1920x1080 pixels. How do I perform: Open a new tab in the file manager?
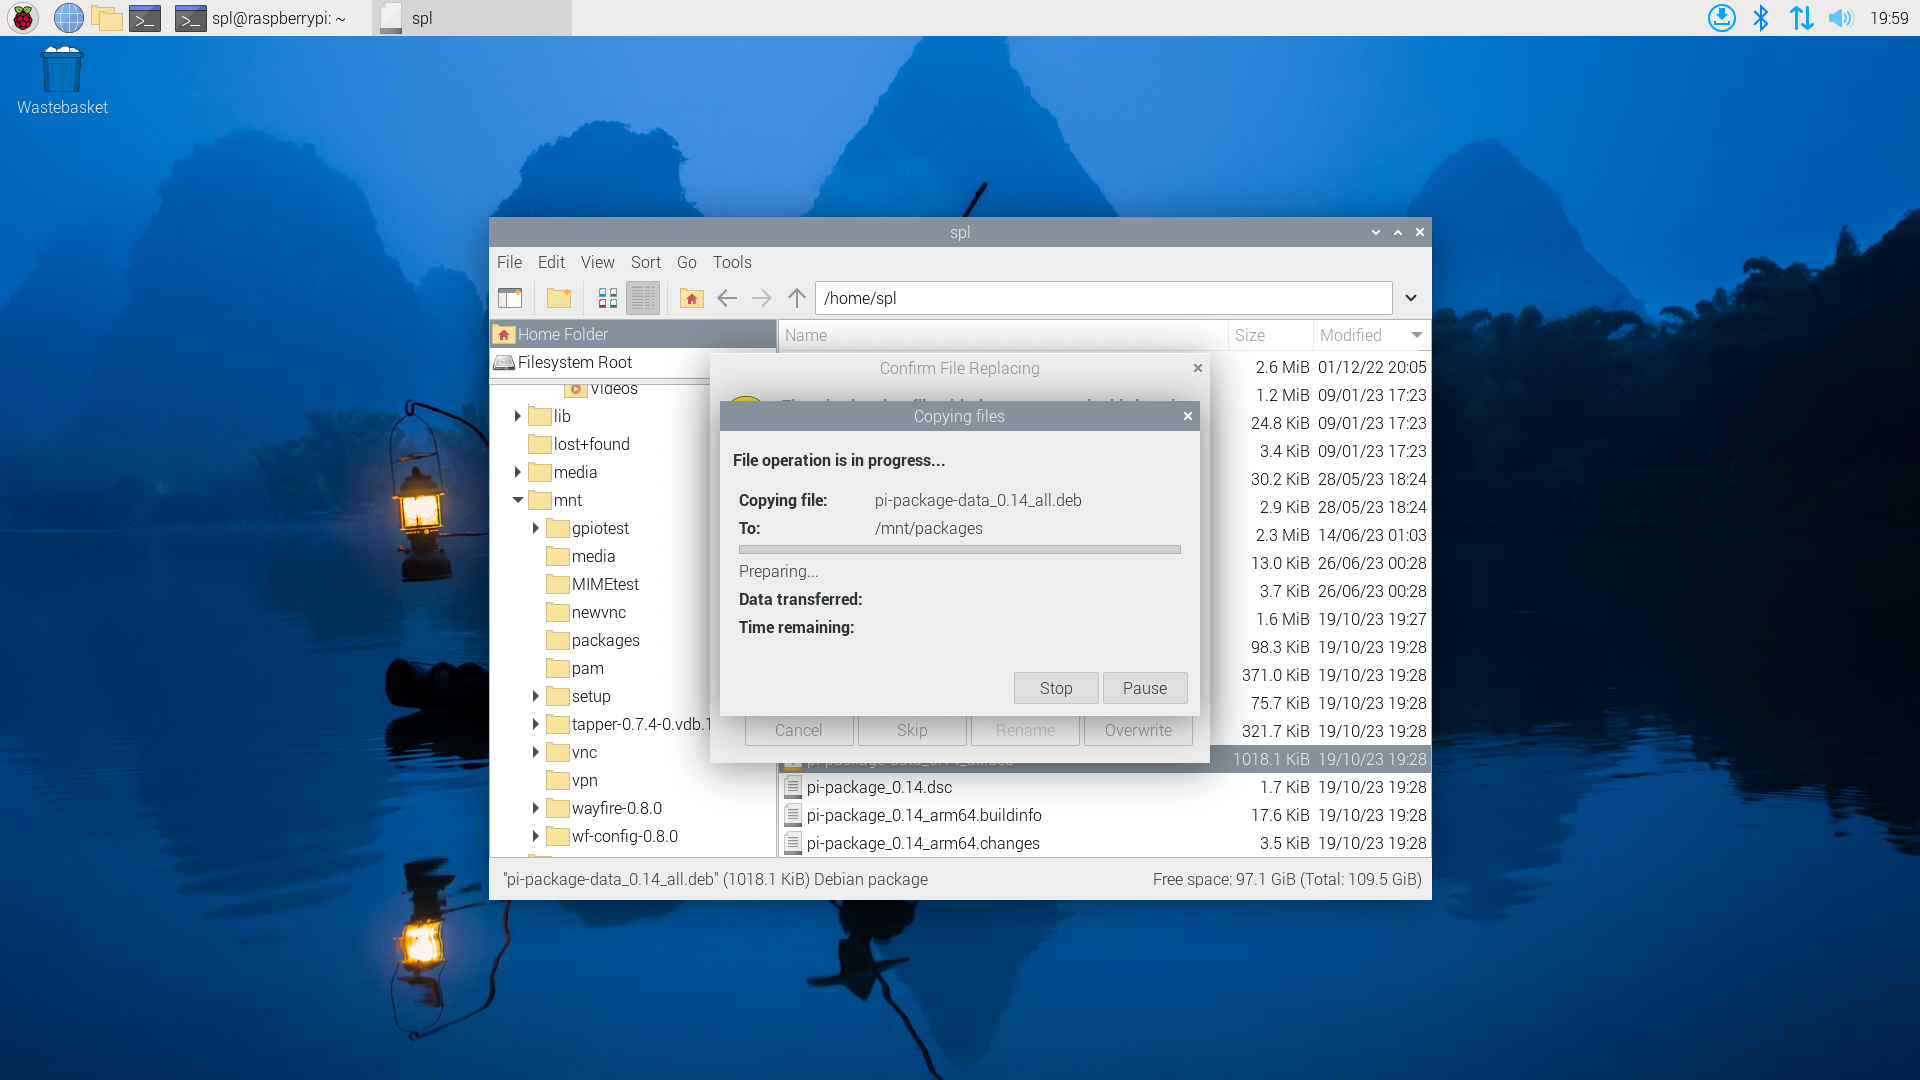pos(511,298)
